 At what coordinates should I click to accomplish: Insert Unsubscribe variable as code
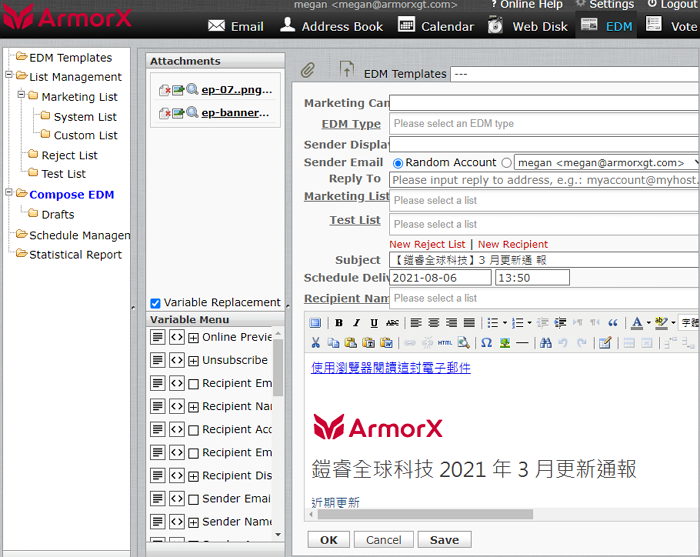176,360
